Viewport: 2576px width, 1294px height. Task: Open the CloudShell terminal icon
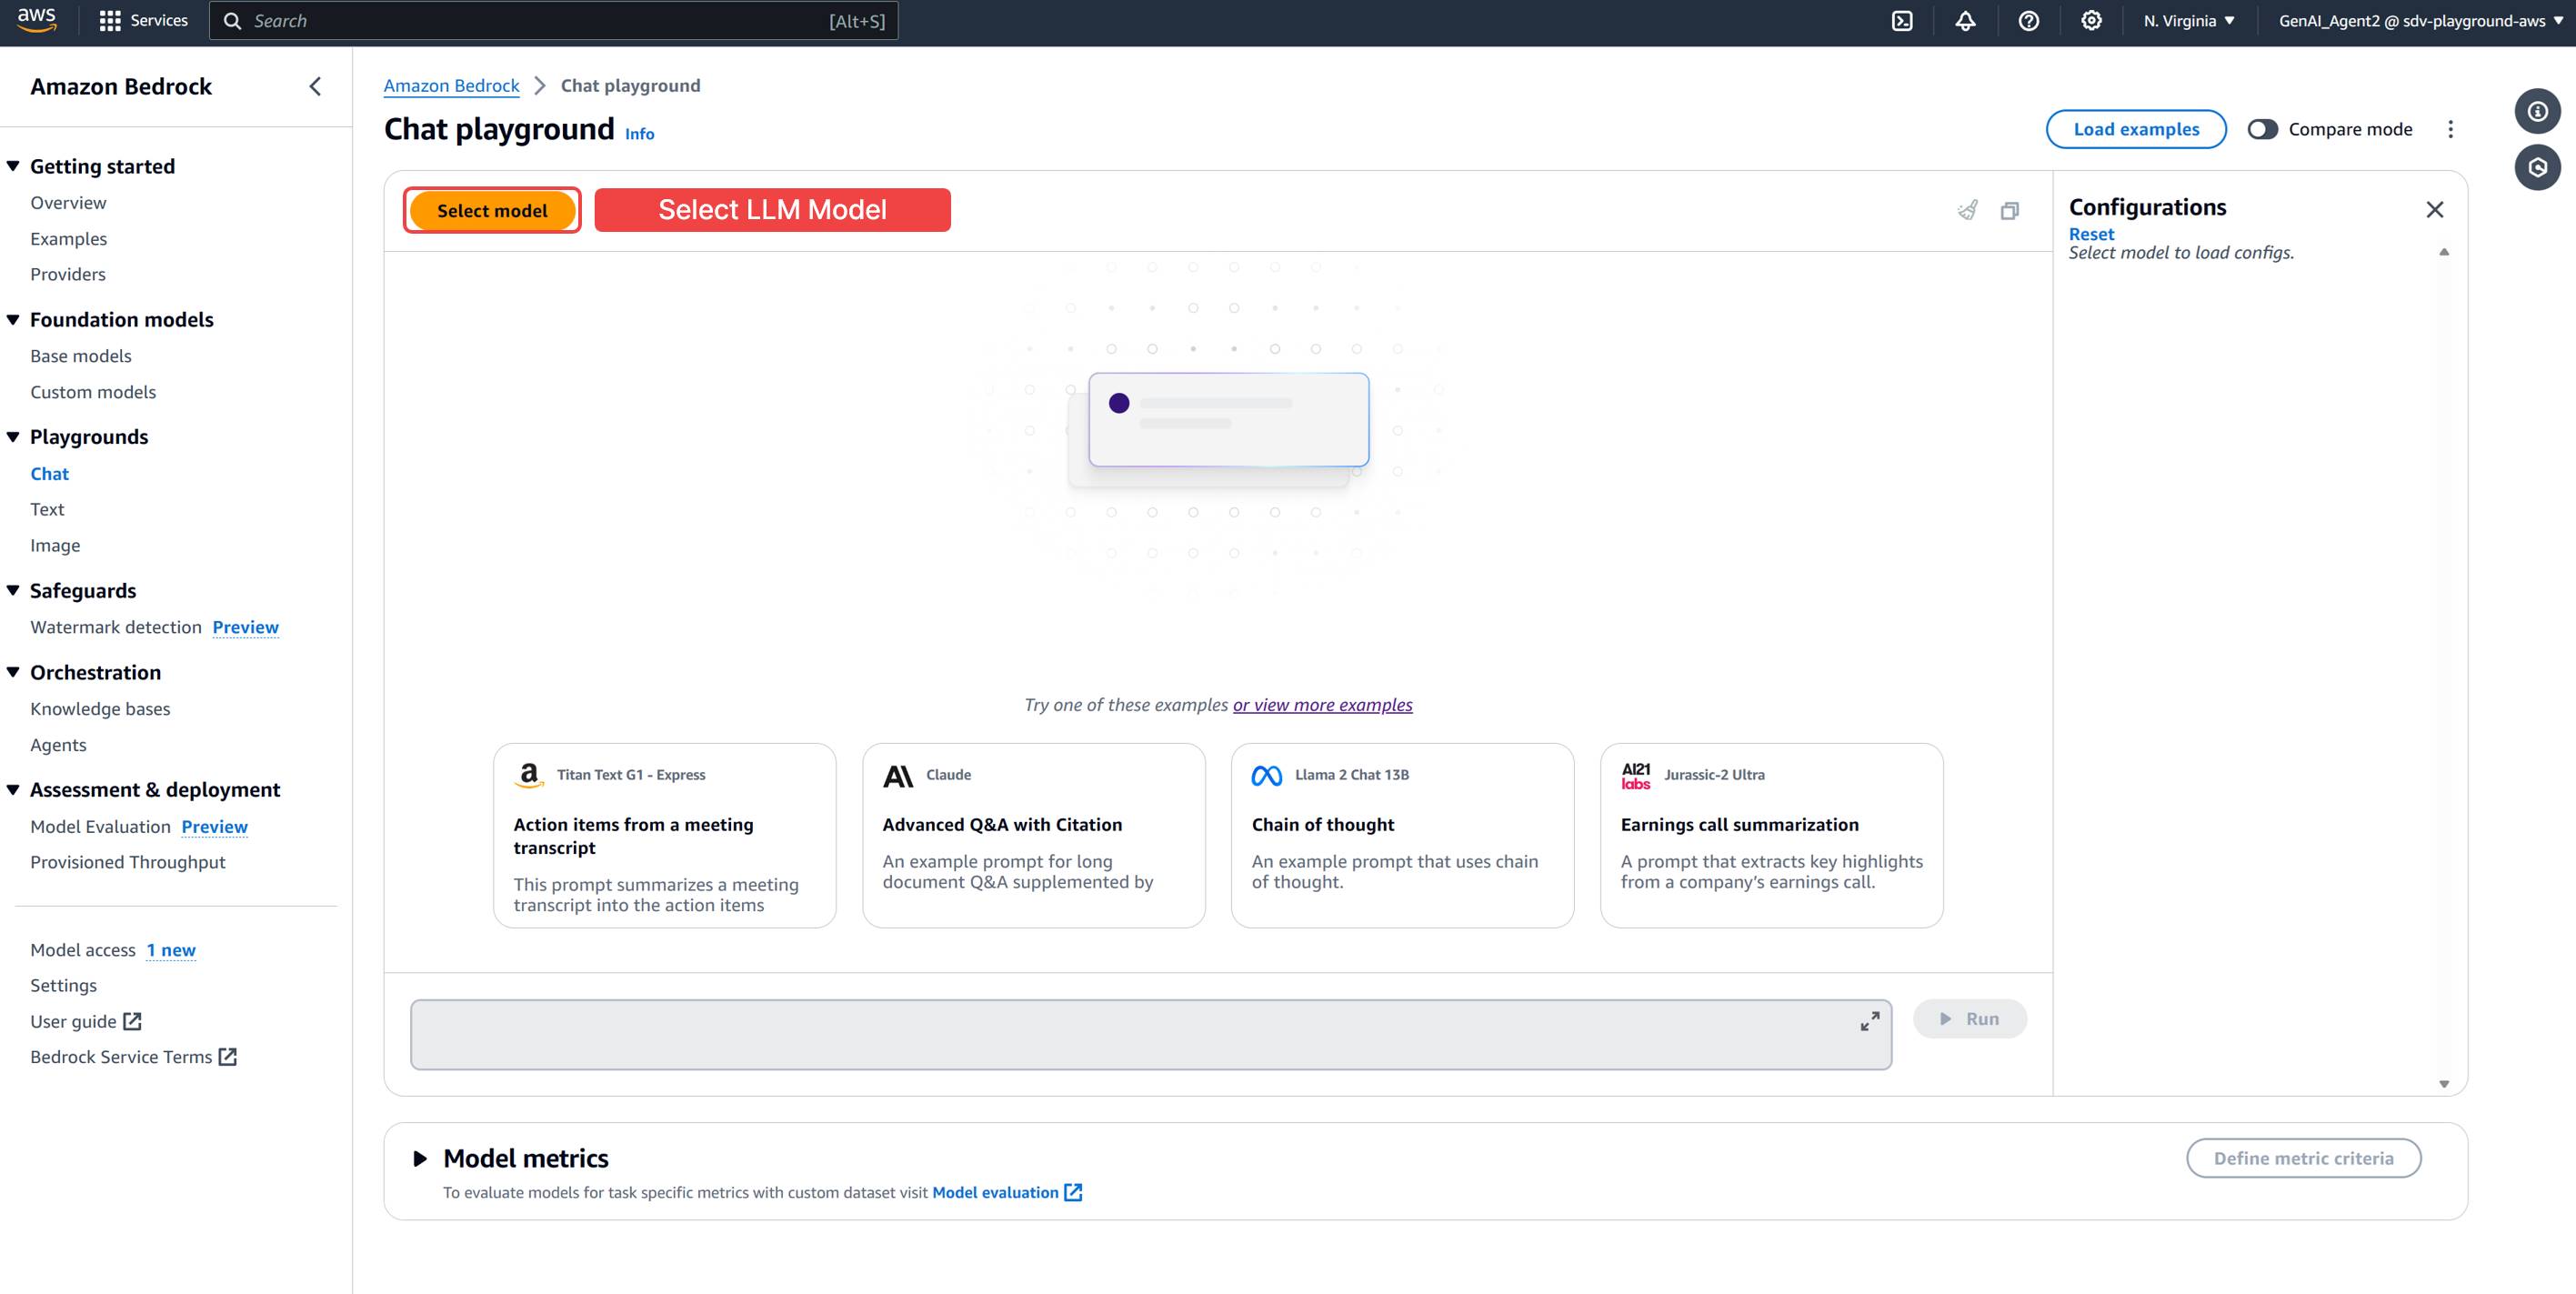(x=1902, y=21)
